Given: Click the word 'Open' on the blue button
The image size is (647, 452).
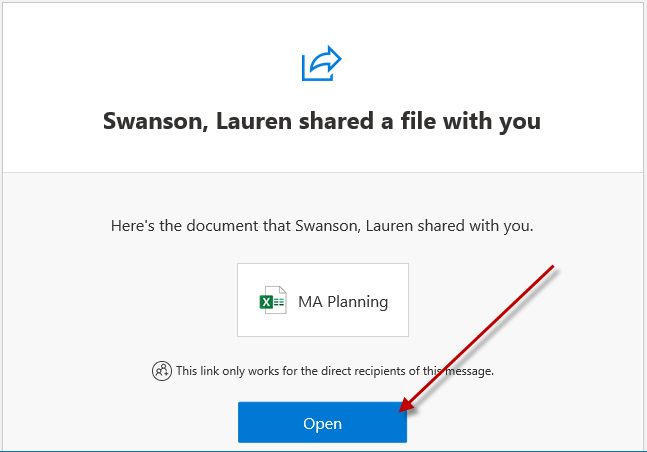Looking at the screenshot, I should tap(322, 424).
